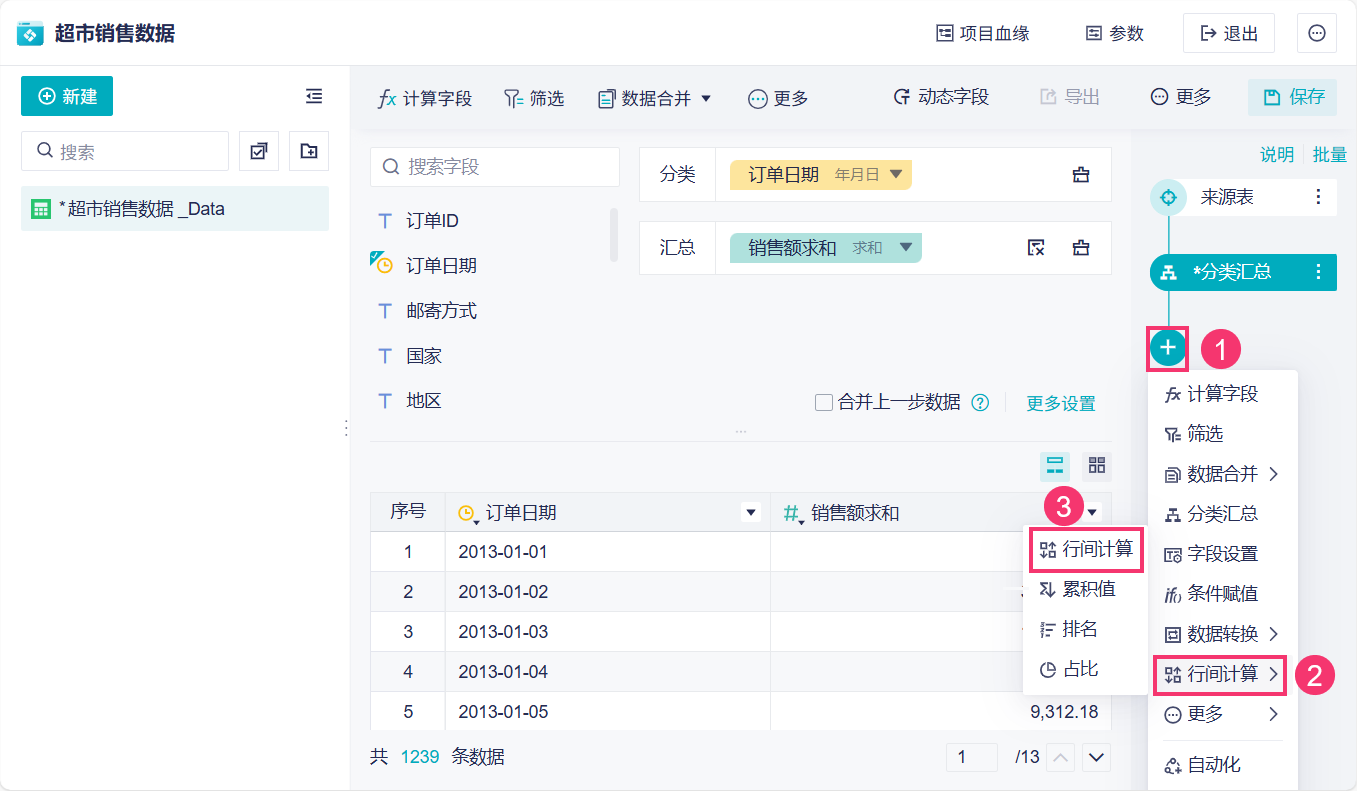Expand the 数据合并 toolbar dropdown
This screenshot has height=791, width=1357.
pyautogui.click(x=705, y=98)
